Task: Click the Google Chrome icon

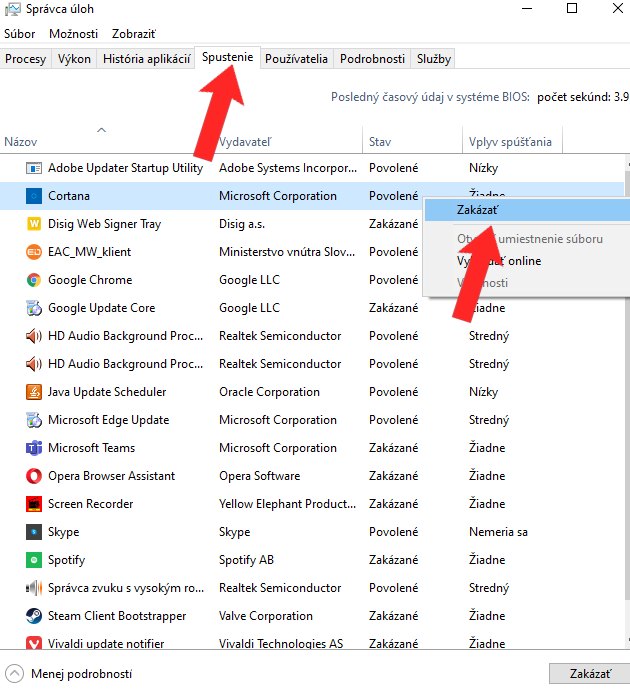Action: 34,280
